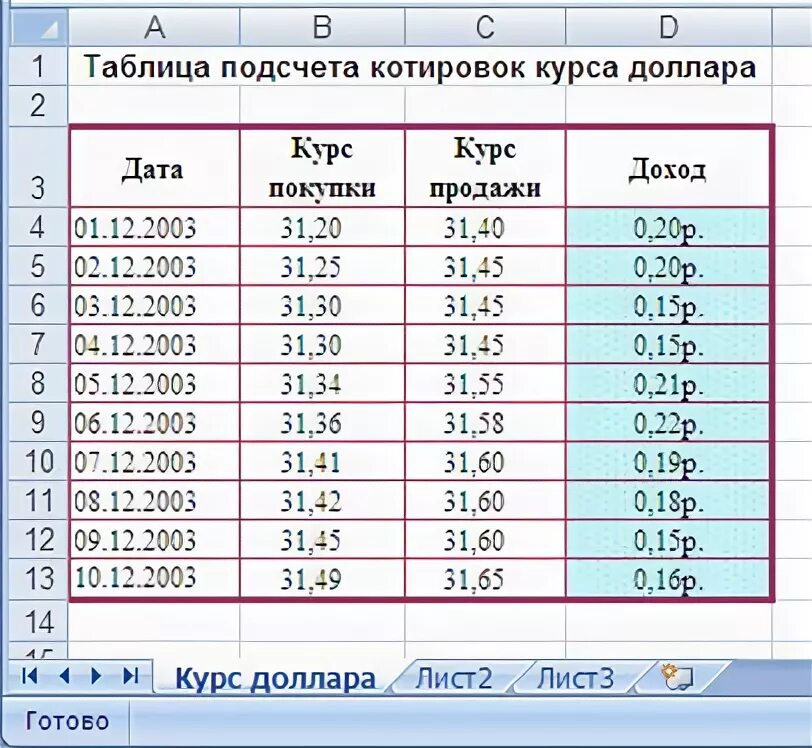Select row 3 header
812x748 pixels.
[38, 167]
